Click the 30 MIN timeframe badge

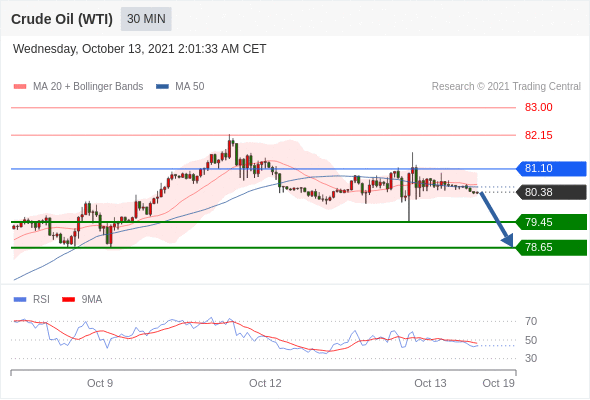(x=146, y=19)
